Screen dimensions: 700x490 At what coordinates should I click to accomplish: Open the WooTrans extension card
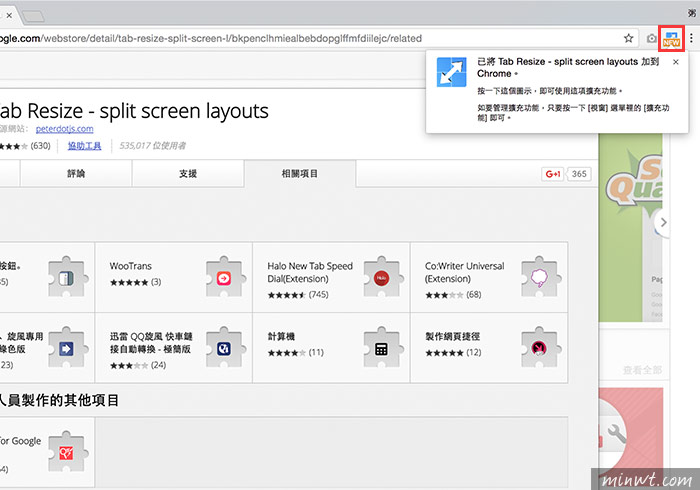[x=174, y=277]
